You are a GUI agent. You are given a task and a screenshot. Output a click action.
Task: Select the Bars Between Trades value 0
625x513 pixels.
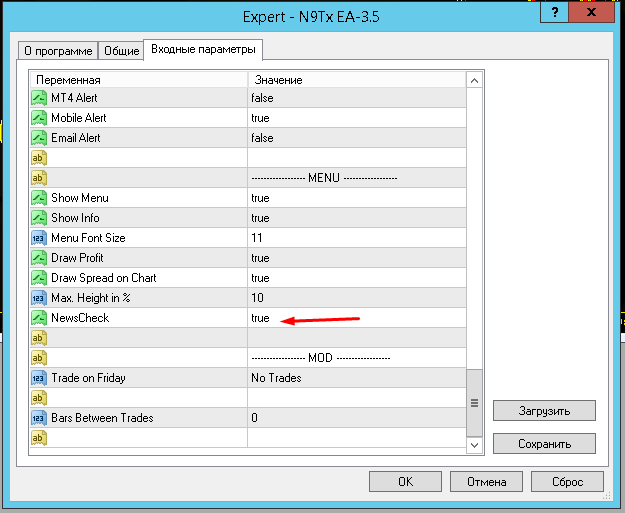(x=254, y=418)
